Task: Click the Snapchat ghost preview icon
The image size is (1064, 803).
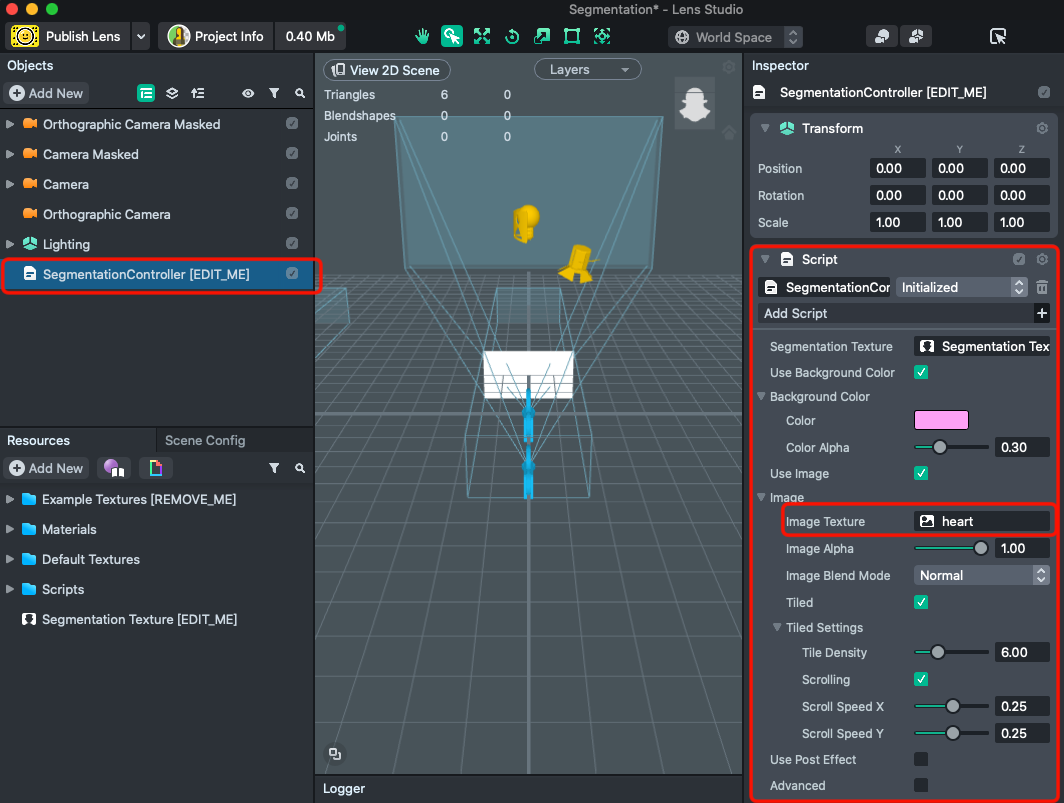Action: pos(695,104)
